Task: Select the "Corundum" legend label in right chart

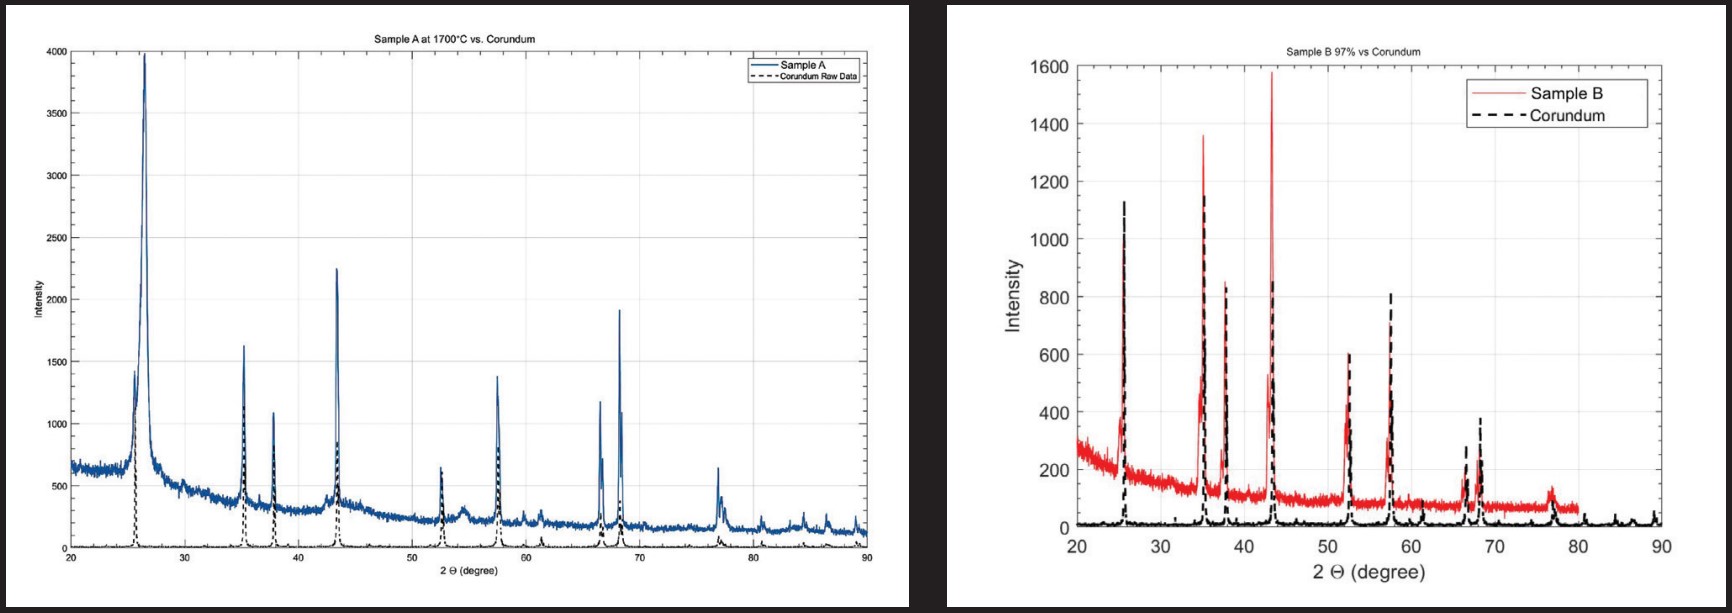Action: 1567,116
